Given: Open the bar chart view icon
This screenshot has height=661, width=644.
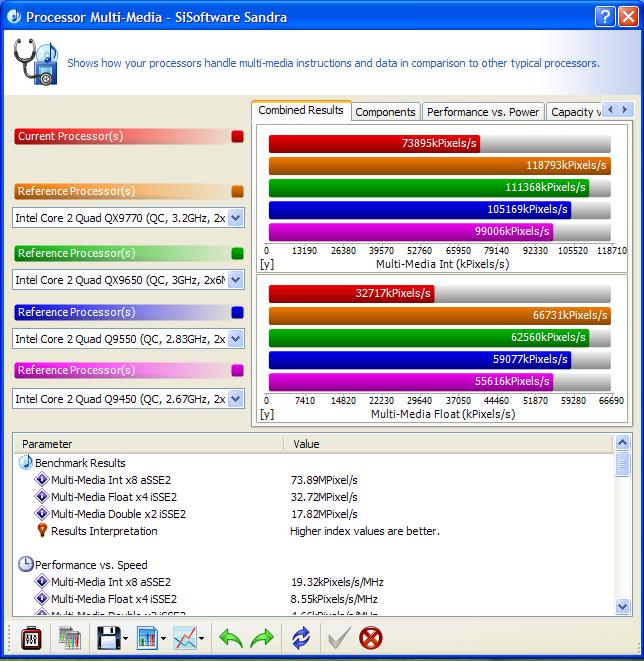Looking at the screenshot, I should pyautogui.click(x=147, y=638).
